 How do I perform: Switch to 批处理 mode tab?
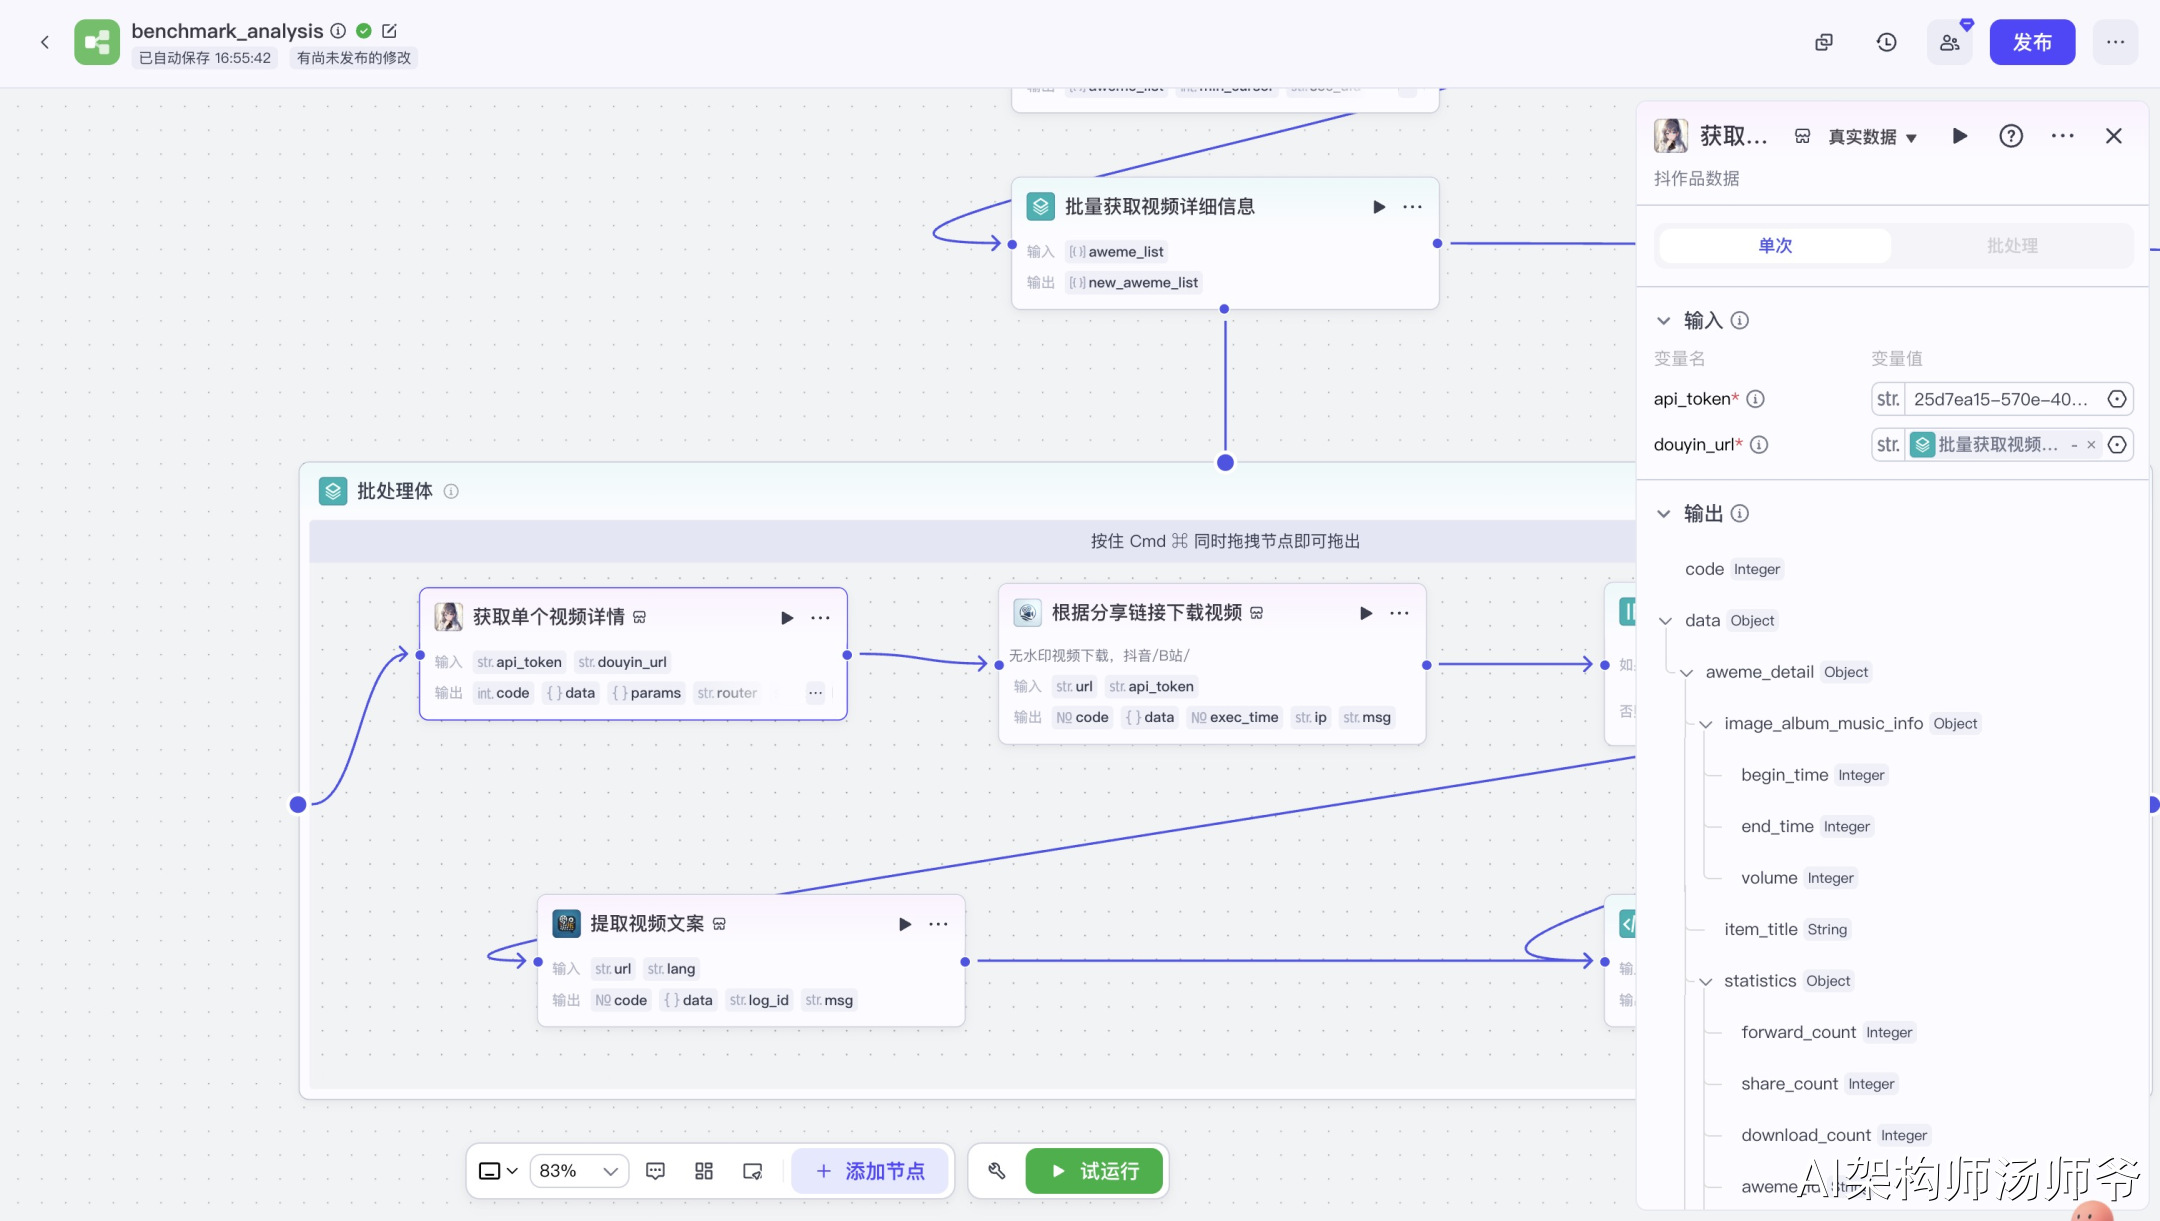tap(2012, 246)
